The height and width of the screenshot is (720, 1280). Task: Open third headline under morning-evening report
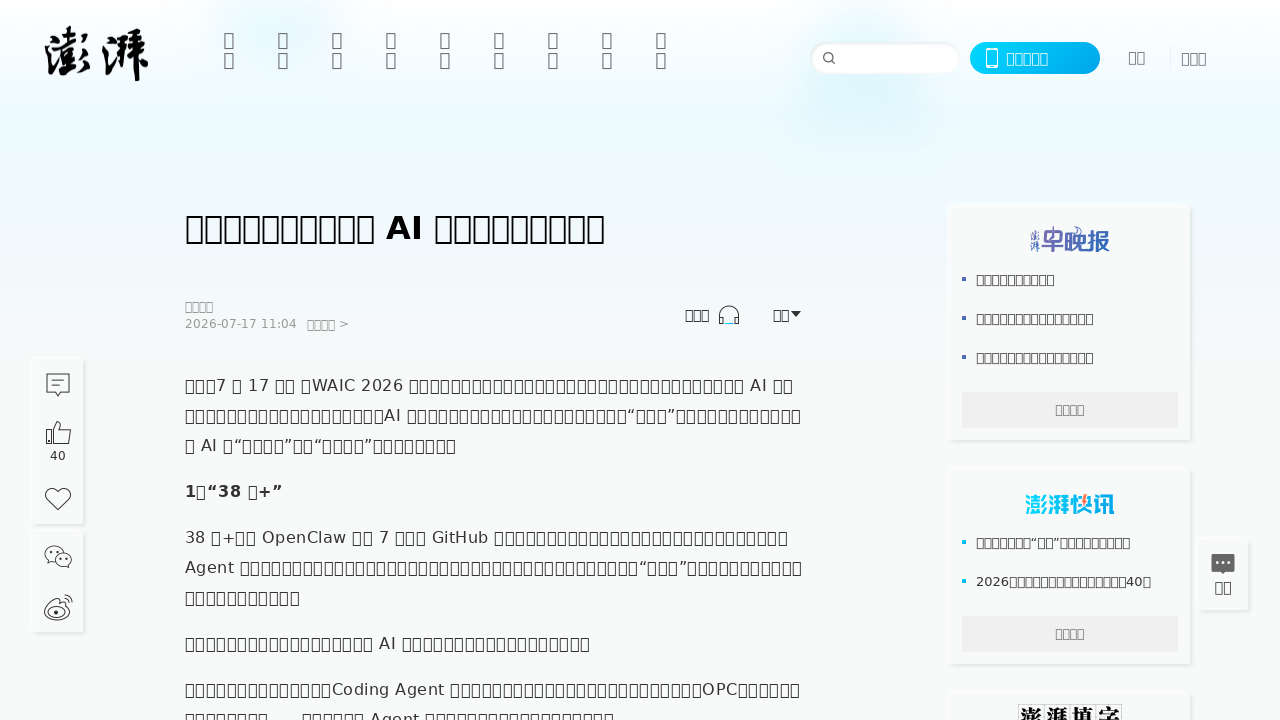click(1034, 357)
